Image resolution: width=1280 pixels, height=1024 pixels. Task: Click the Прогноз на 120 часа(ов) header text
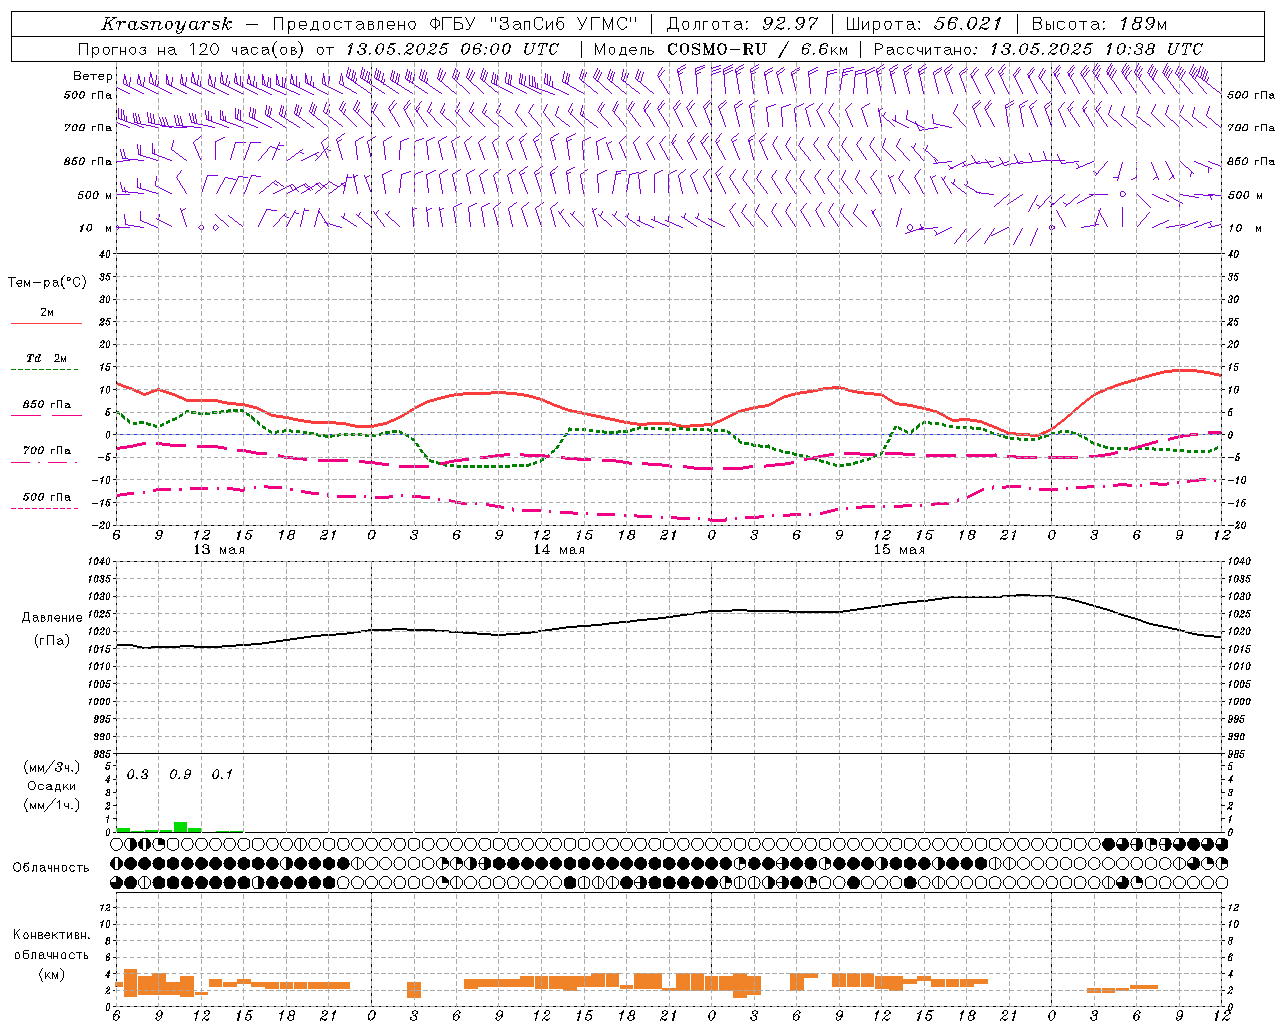click(193, 49)
